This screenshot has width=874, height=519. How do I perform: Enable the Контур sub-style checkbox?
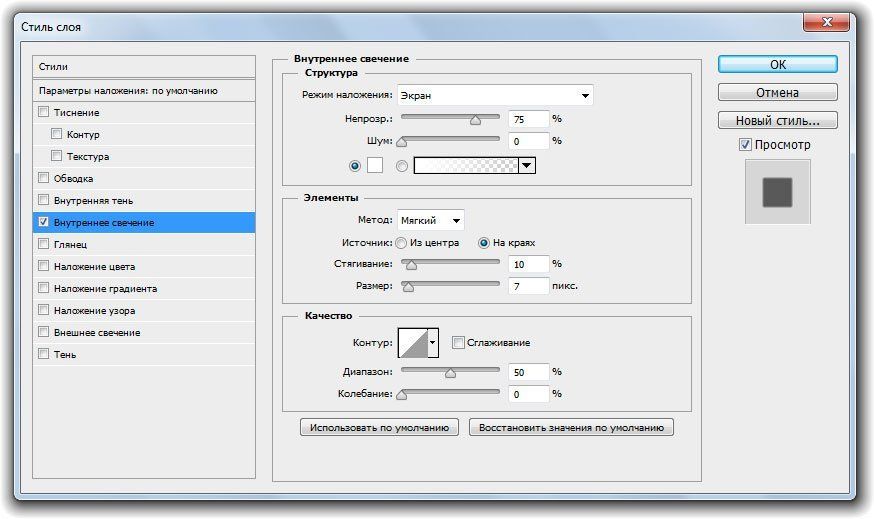coord(56,134)
